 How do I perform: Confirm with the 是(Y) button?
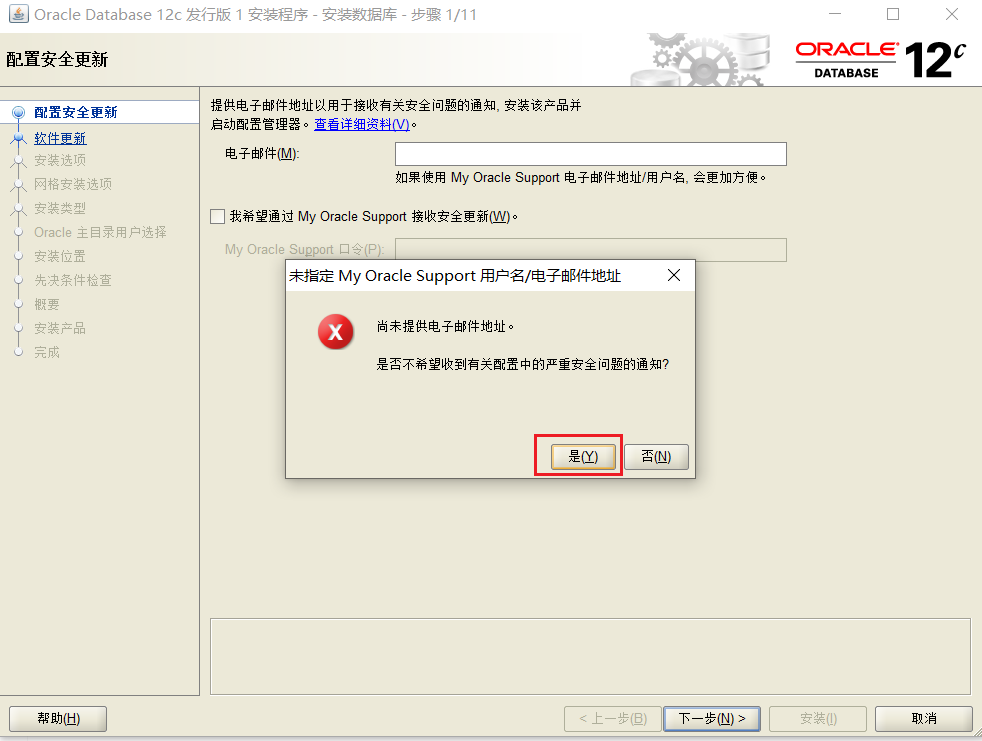[583, 457]
